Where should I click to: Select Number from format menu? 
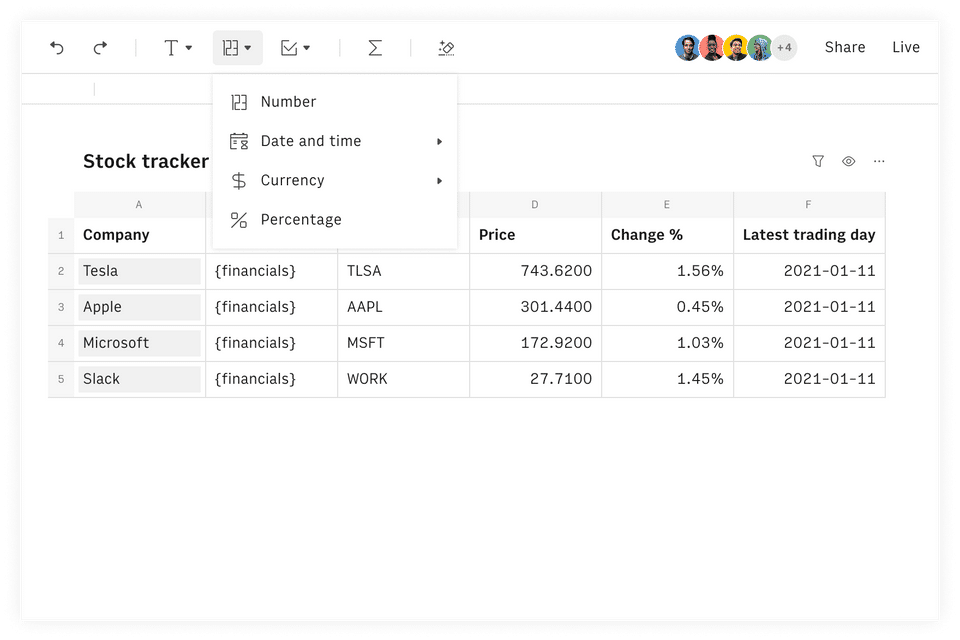tap(335, 102)
